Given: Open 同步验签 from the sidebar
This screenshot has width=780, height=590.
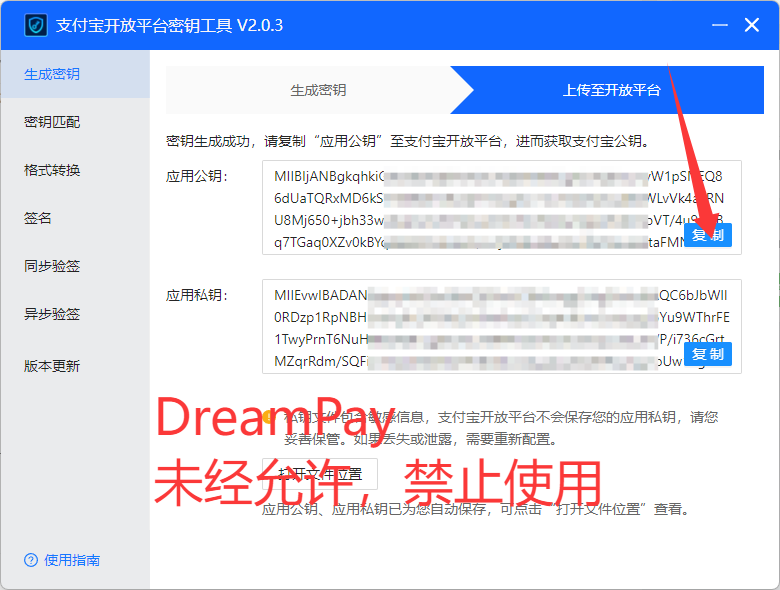Looking at the screenshot, I should pyautogui.click(x=52, y=266).
